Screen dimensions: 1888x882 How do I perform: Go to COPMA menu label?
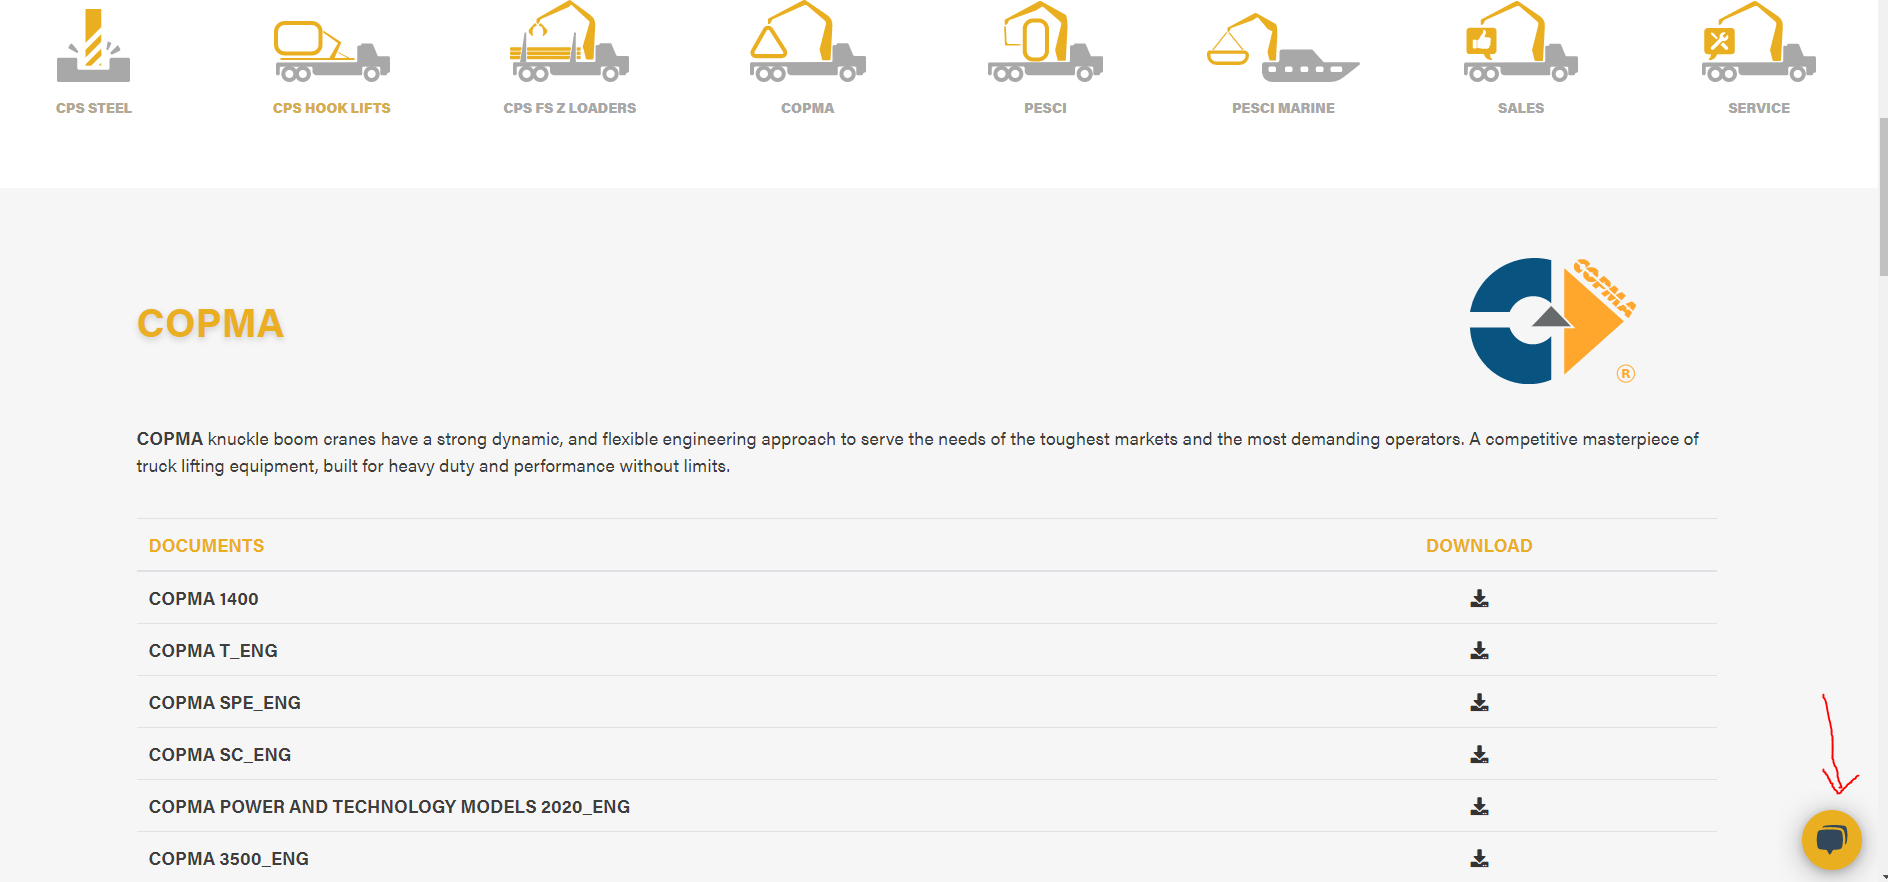click(x=807, y=108)
